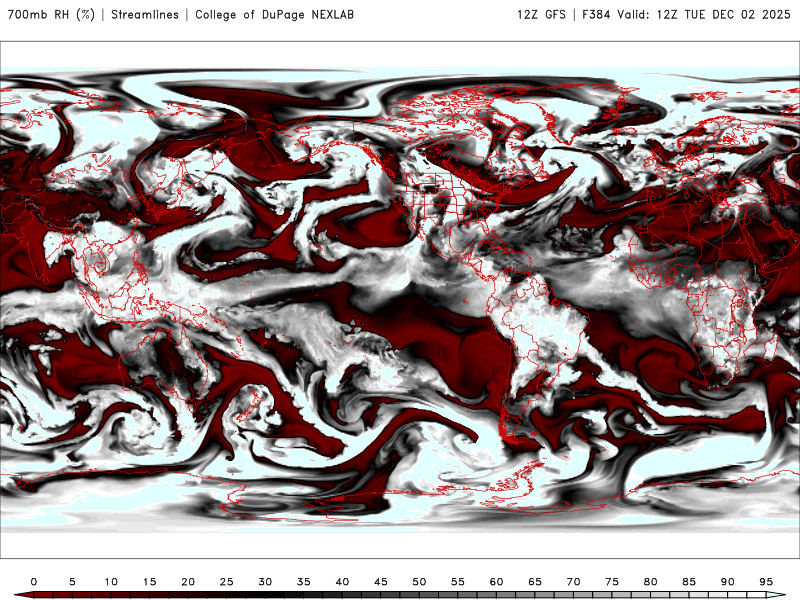Click the "80" colorbar scale label
The width and height of the screenshot is (800, 600).
(x=651, y=582)
